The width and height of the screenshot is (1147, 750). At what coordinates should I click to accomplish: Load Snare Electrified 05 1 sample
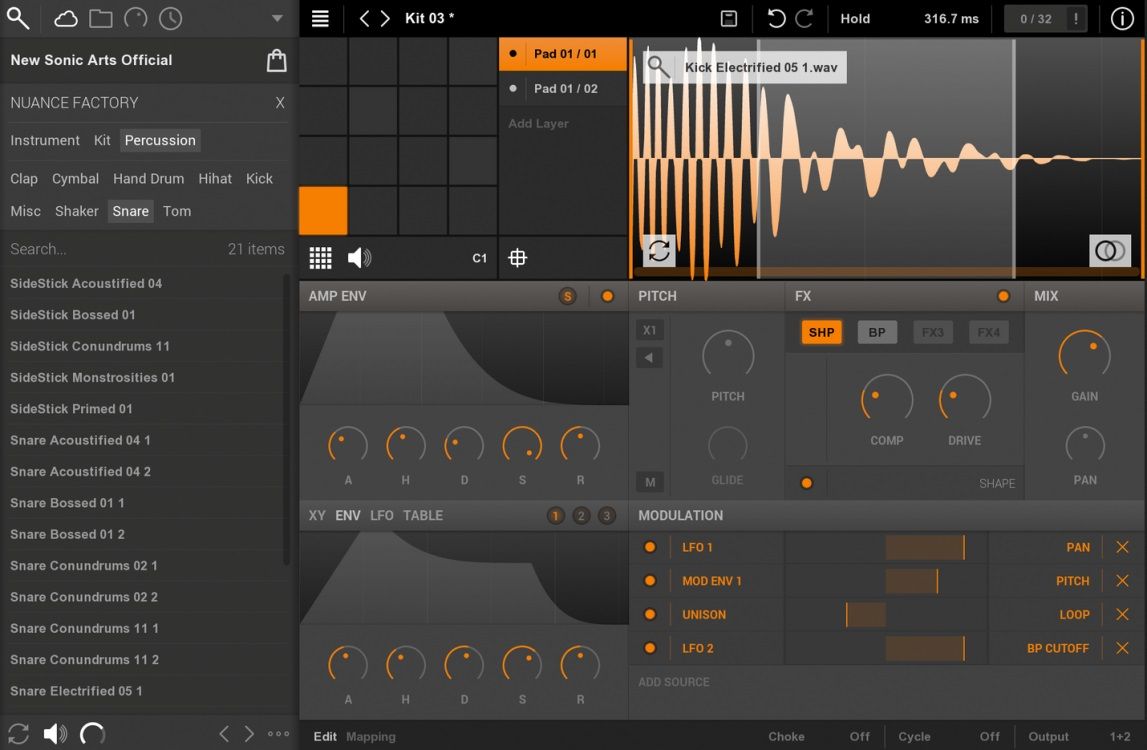(145, 691)
